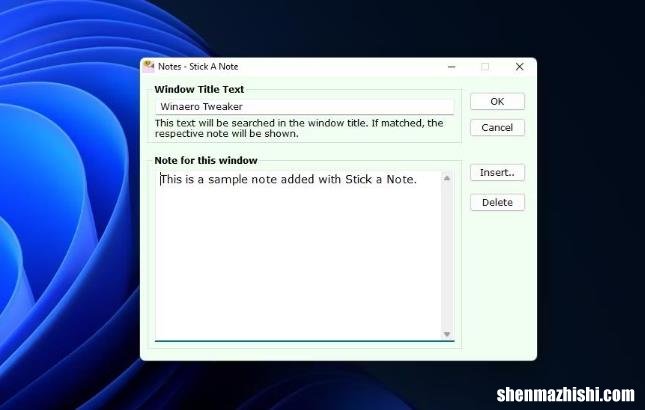Click the note scrollbar up arrow
The image size is (645, 410).
pos(447,178)
